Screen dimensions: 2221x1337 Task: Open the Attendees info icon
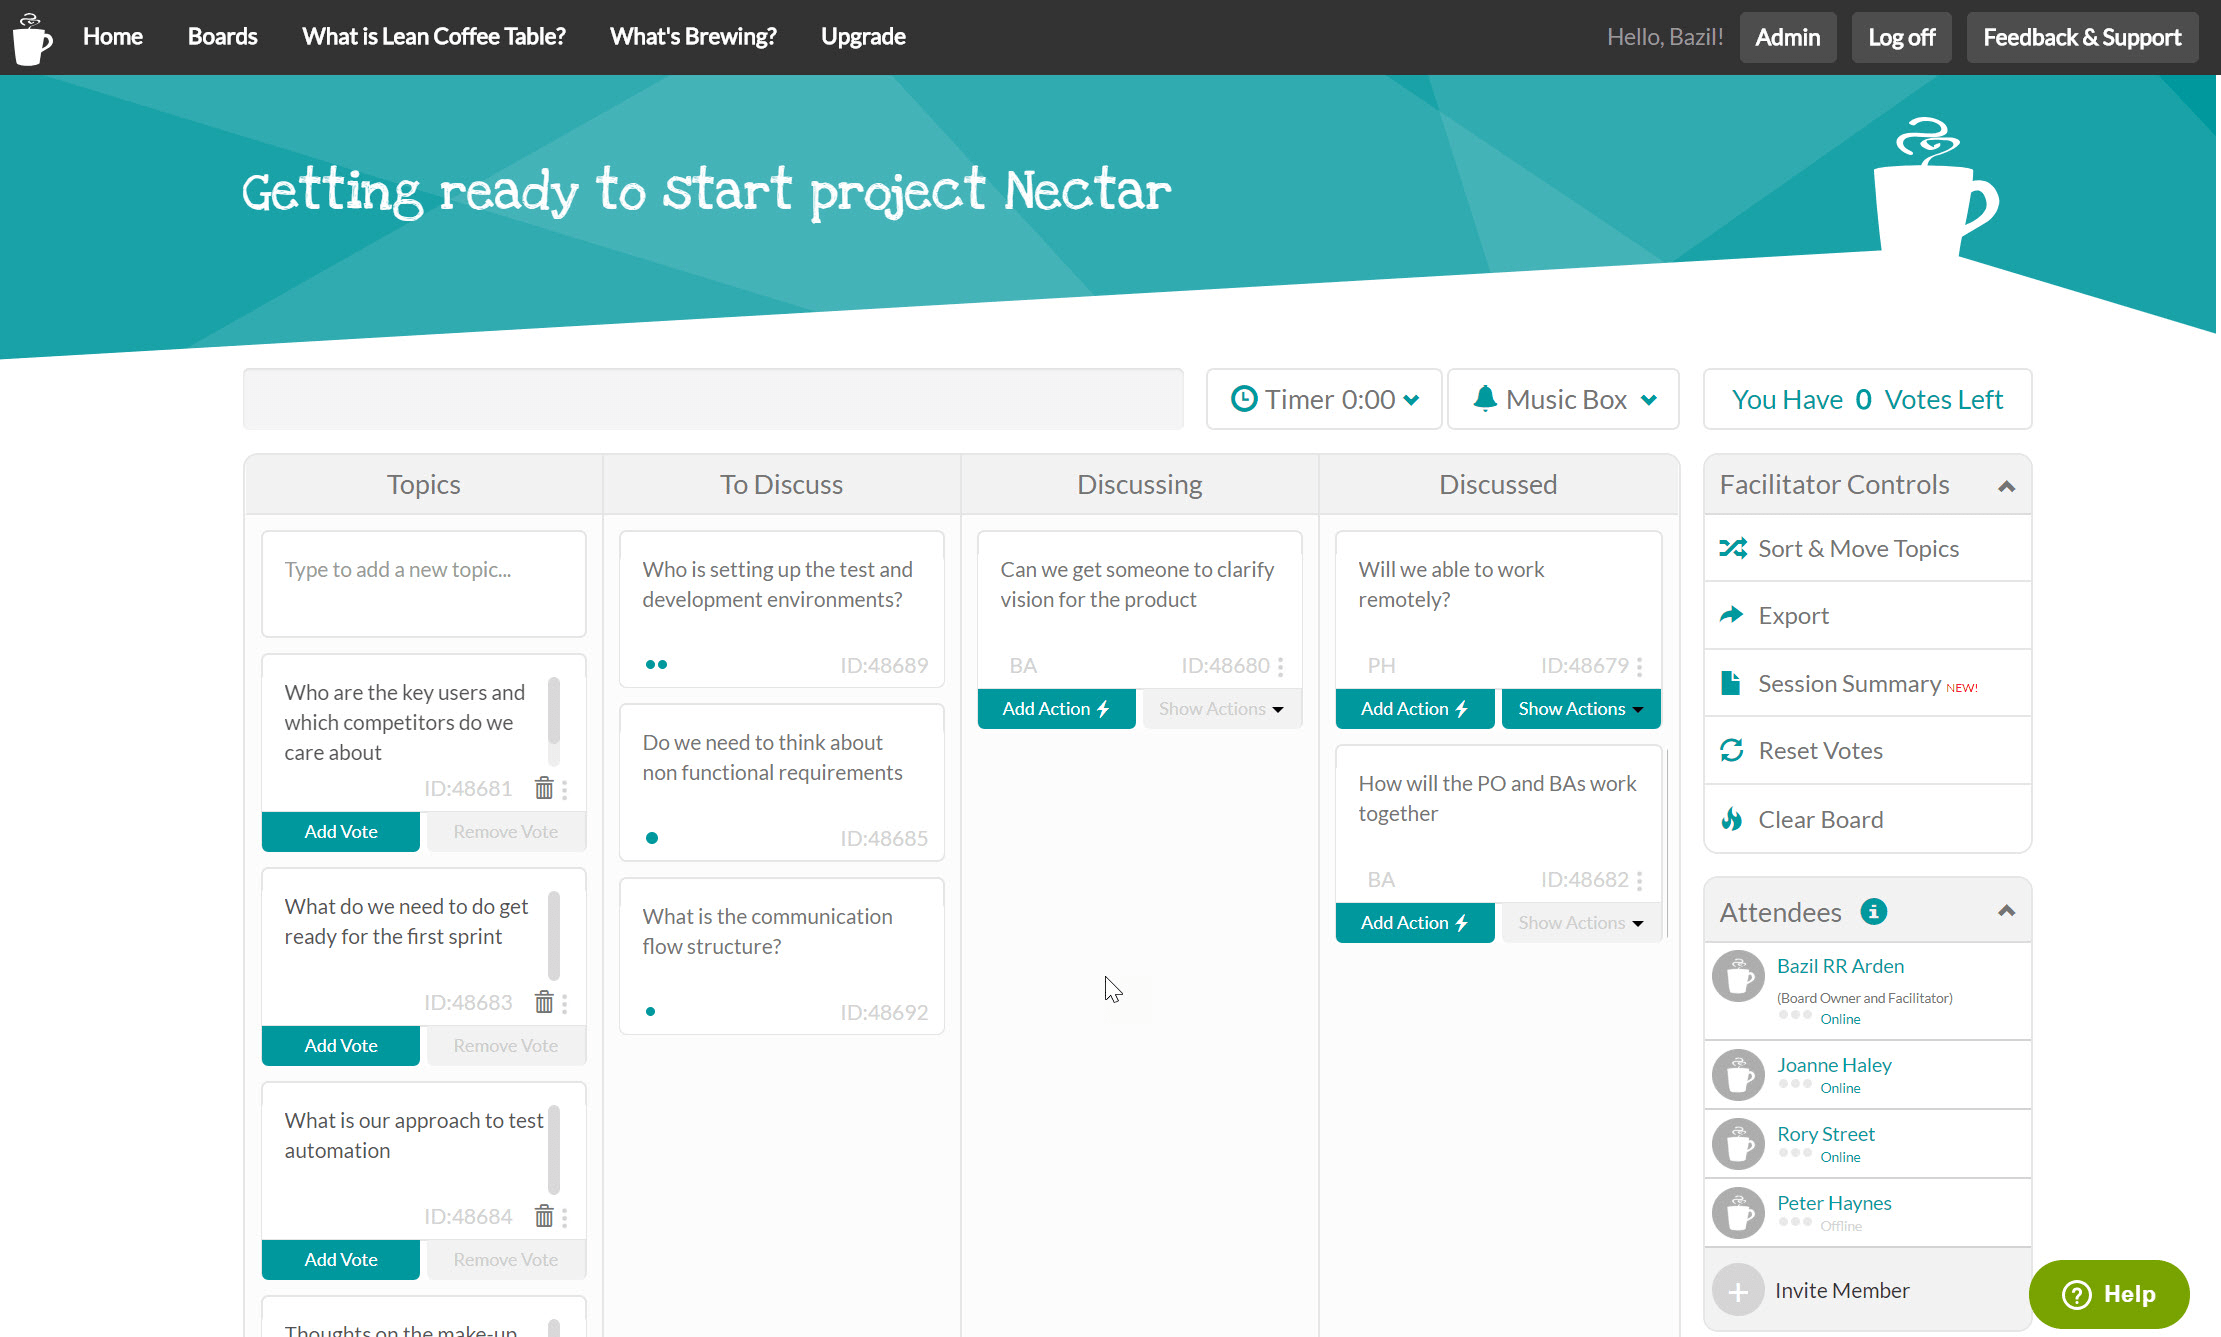point(1873,911)
